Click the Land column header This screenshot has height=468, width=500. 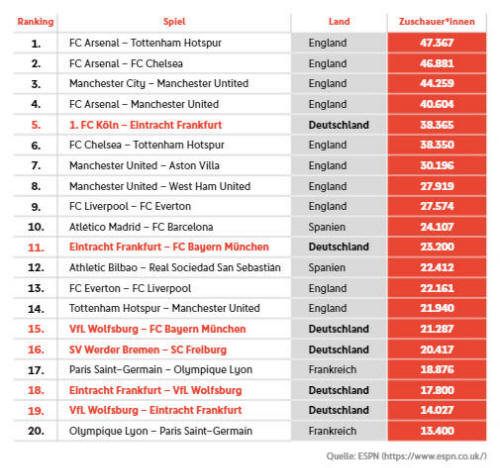[x=339, y=22]
